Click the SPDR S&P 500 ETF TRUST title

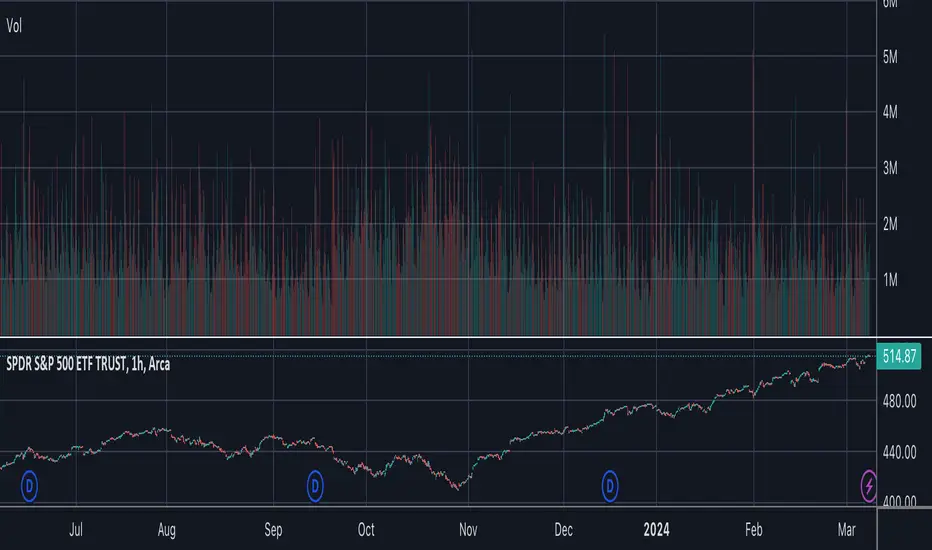88,364
